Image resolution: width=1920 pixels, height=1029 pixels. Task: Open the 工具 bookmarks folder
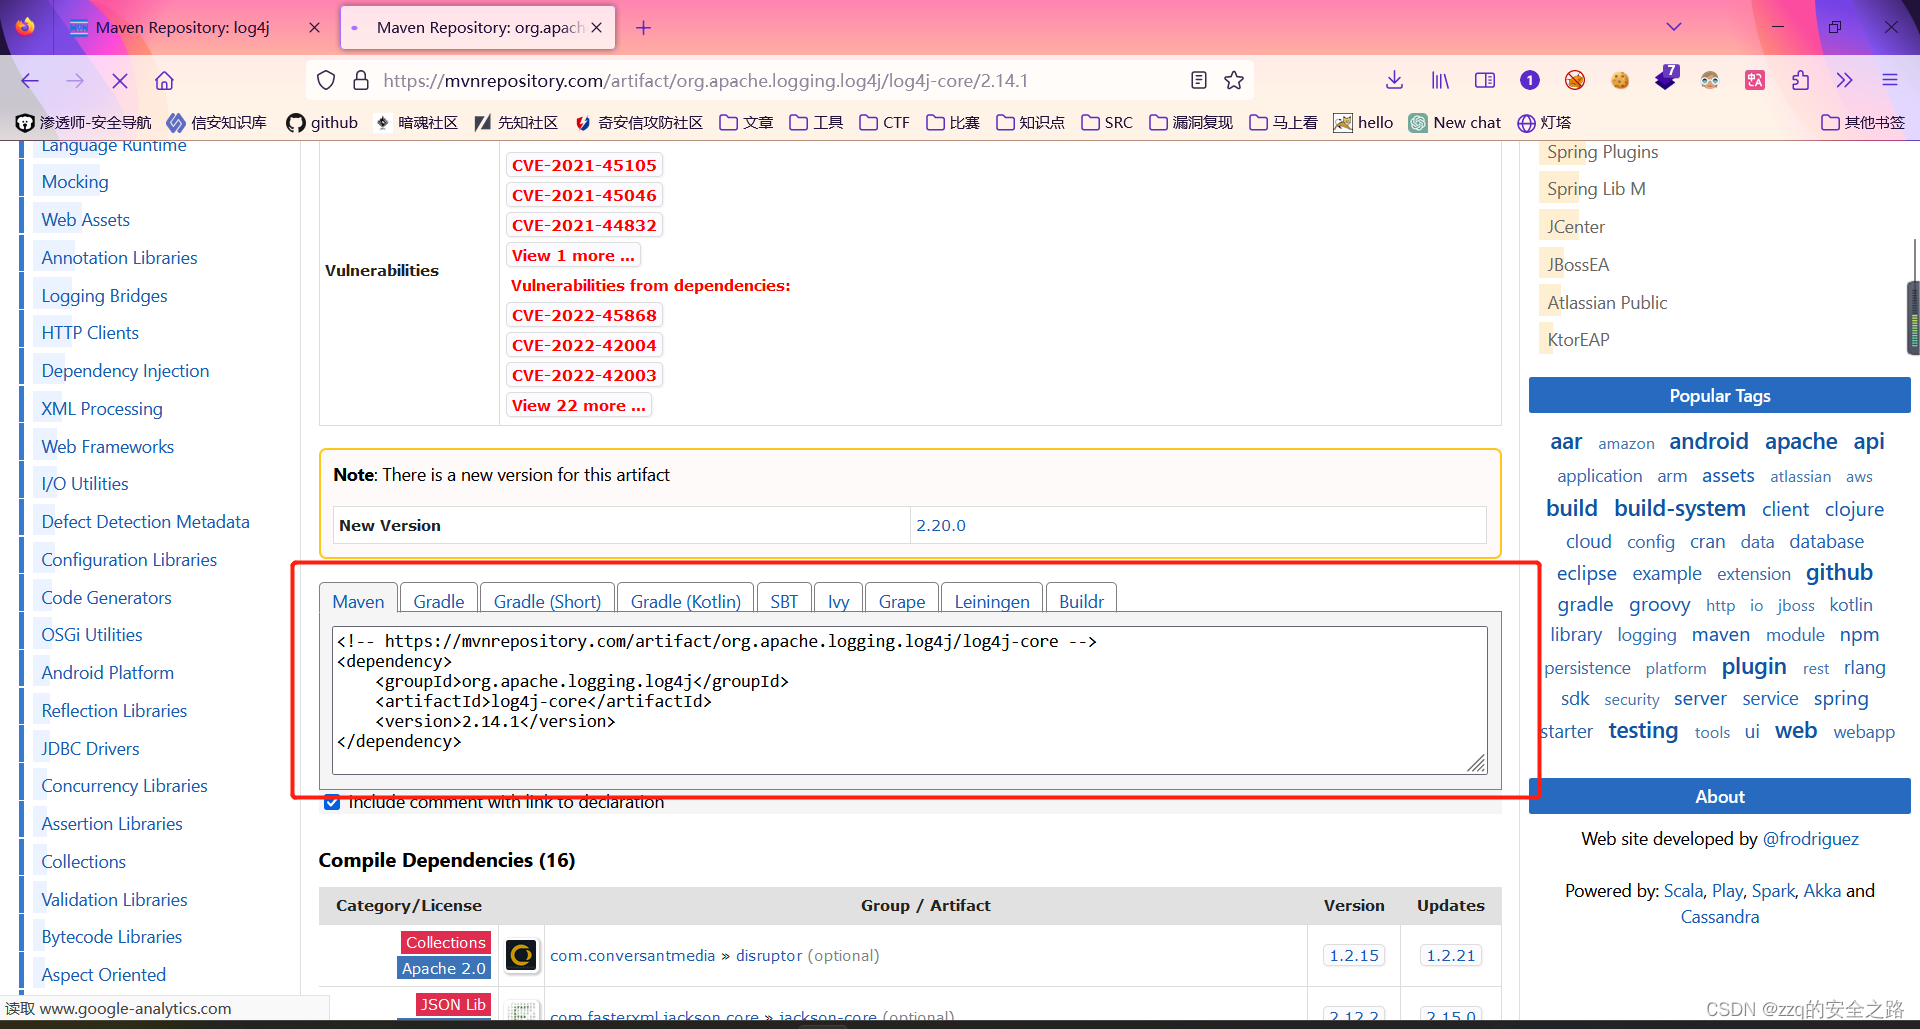[x=816, y=122]
